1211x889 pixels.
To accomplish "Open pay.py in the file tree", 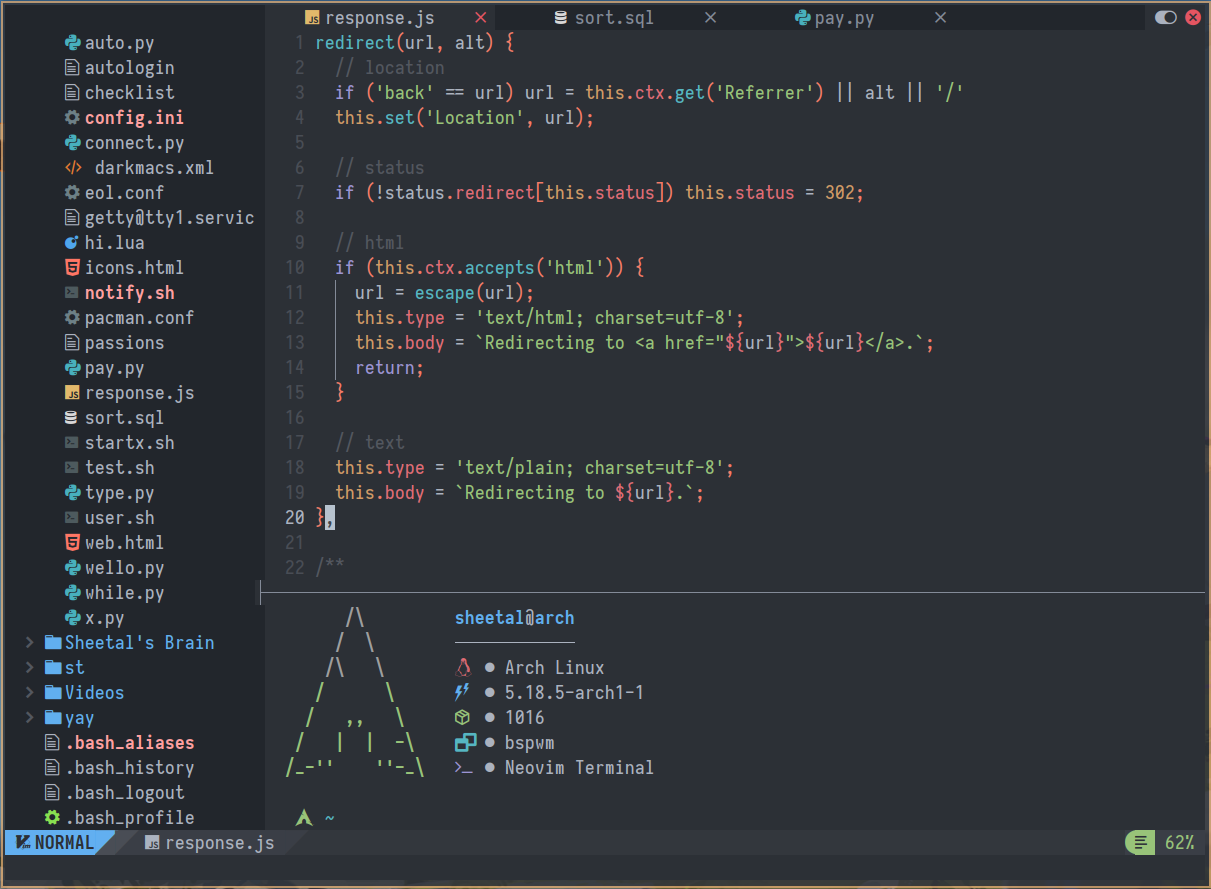I will point(114,368).
